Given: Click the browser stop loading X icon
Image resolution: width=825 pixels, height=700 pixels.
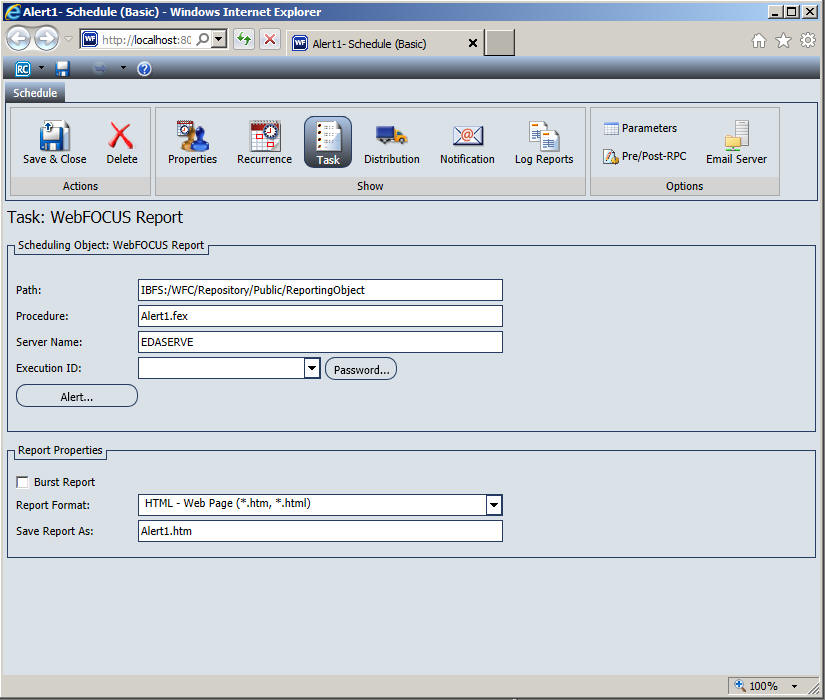Looking at the screenshot, I should tap(270, 39).
